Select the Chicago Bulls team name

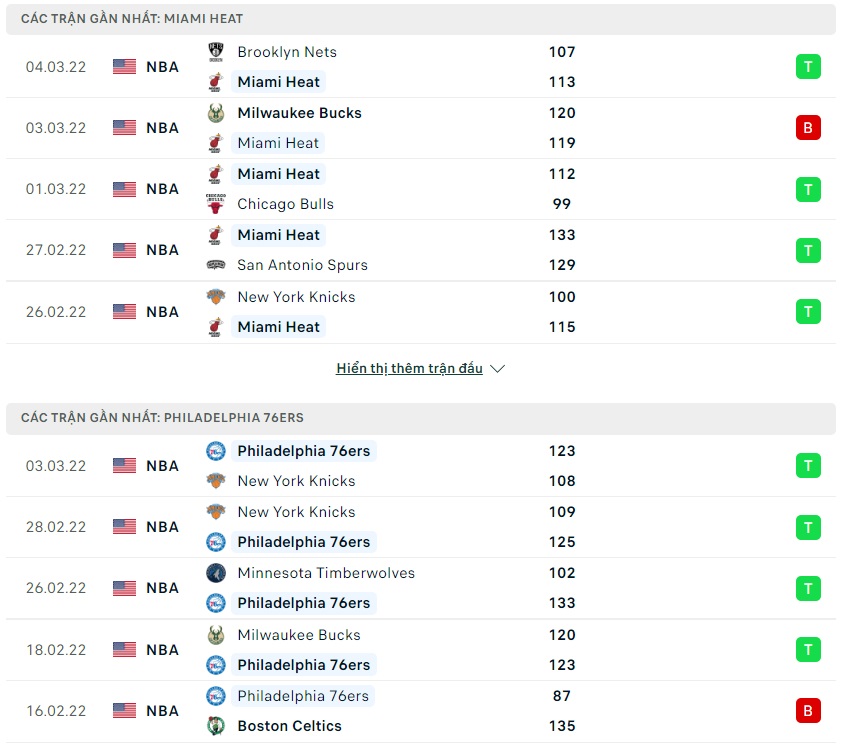tap(285, 204)
